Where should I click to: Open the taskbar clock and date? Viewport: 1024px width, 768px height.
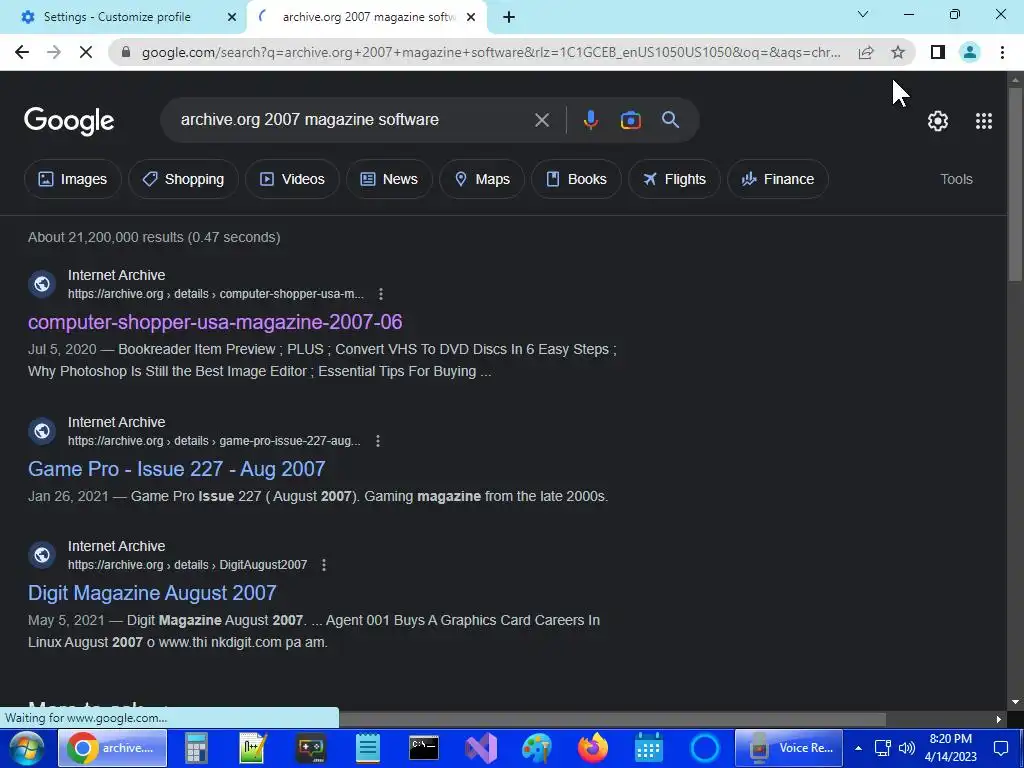(951, 748)
